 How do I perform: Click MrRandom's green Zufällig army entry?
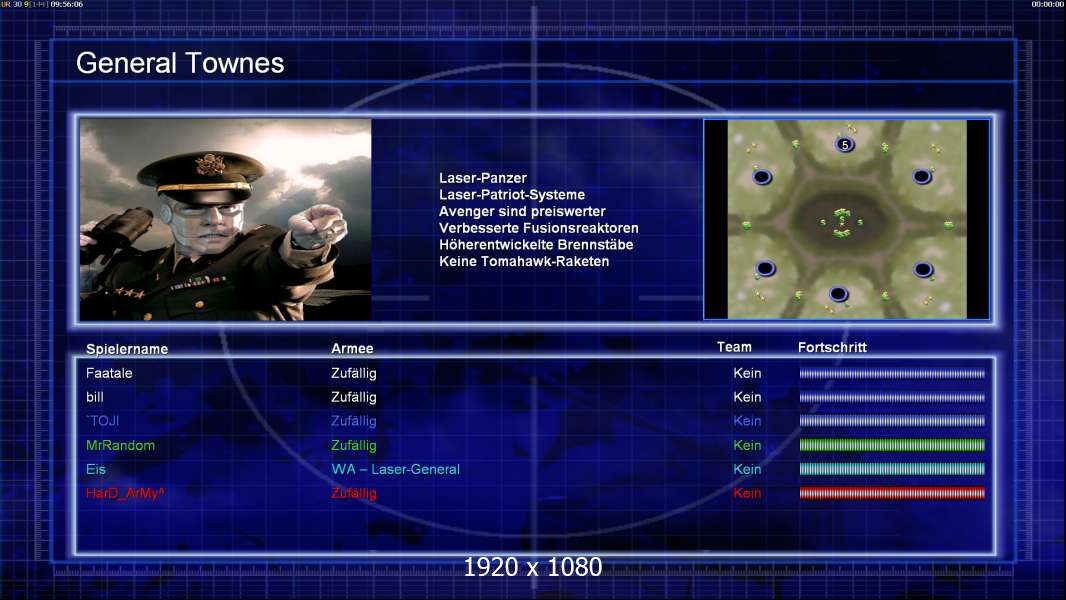(x=354, y=445)
